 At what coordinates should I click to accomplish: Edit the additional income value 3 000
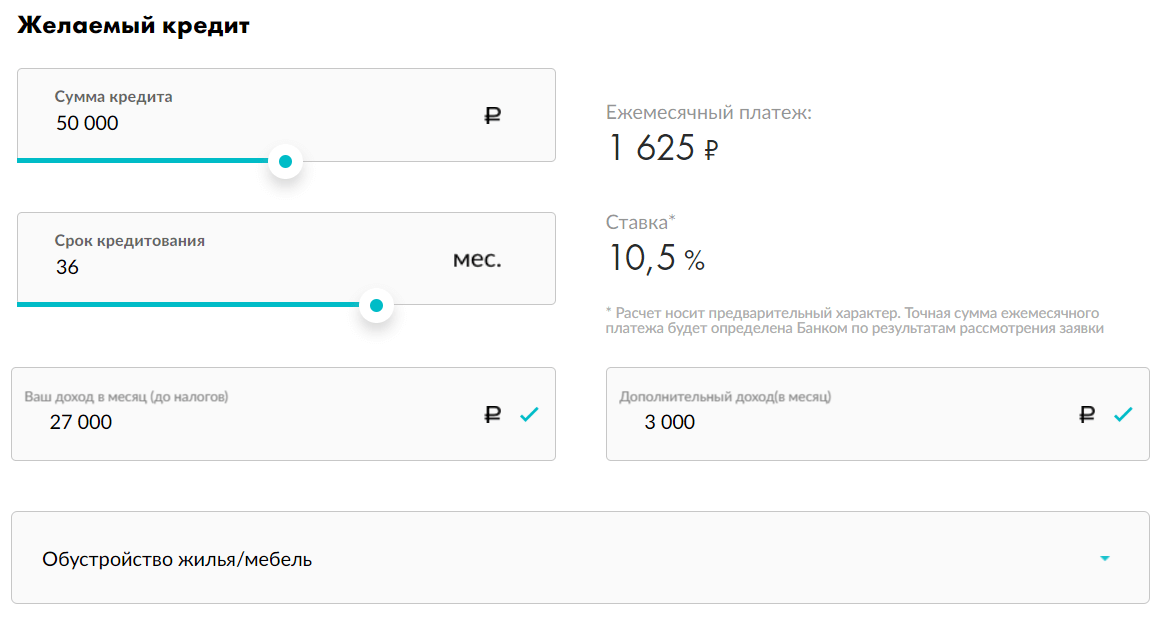(x=669, y=423)
